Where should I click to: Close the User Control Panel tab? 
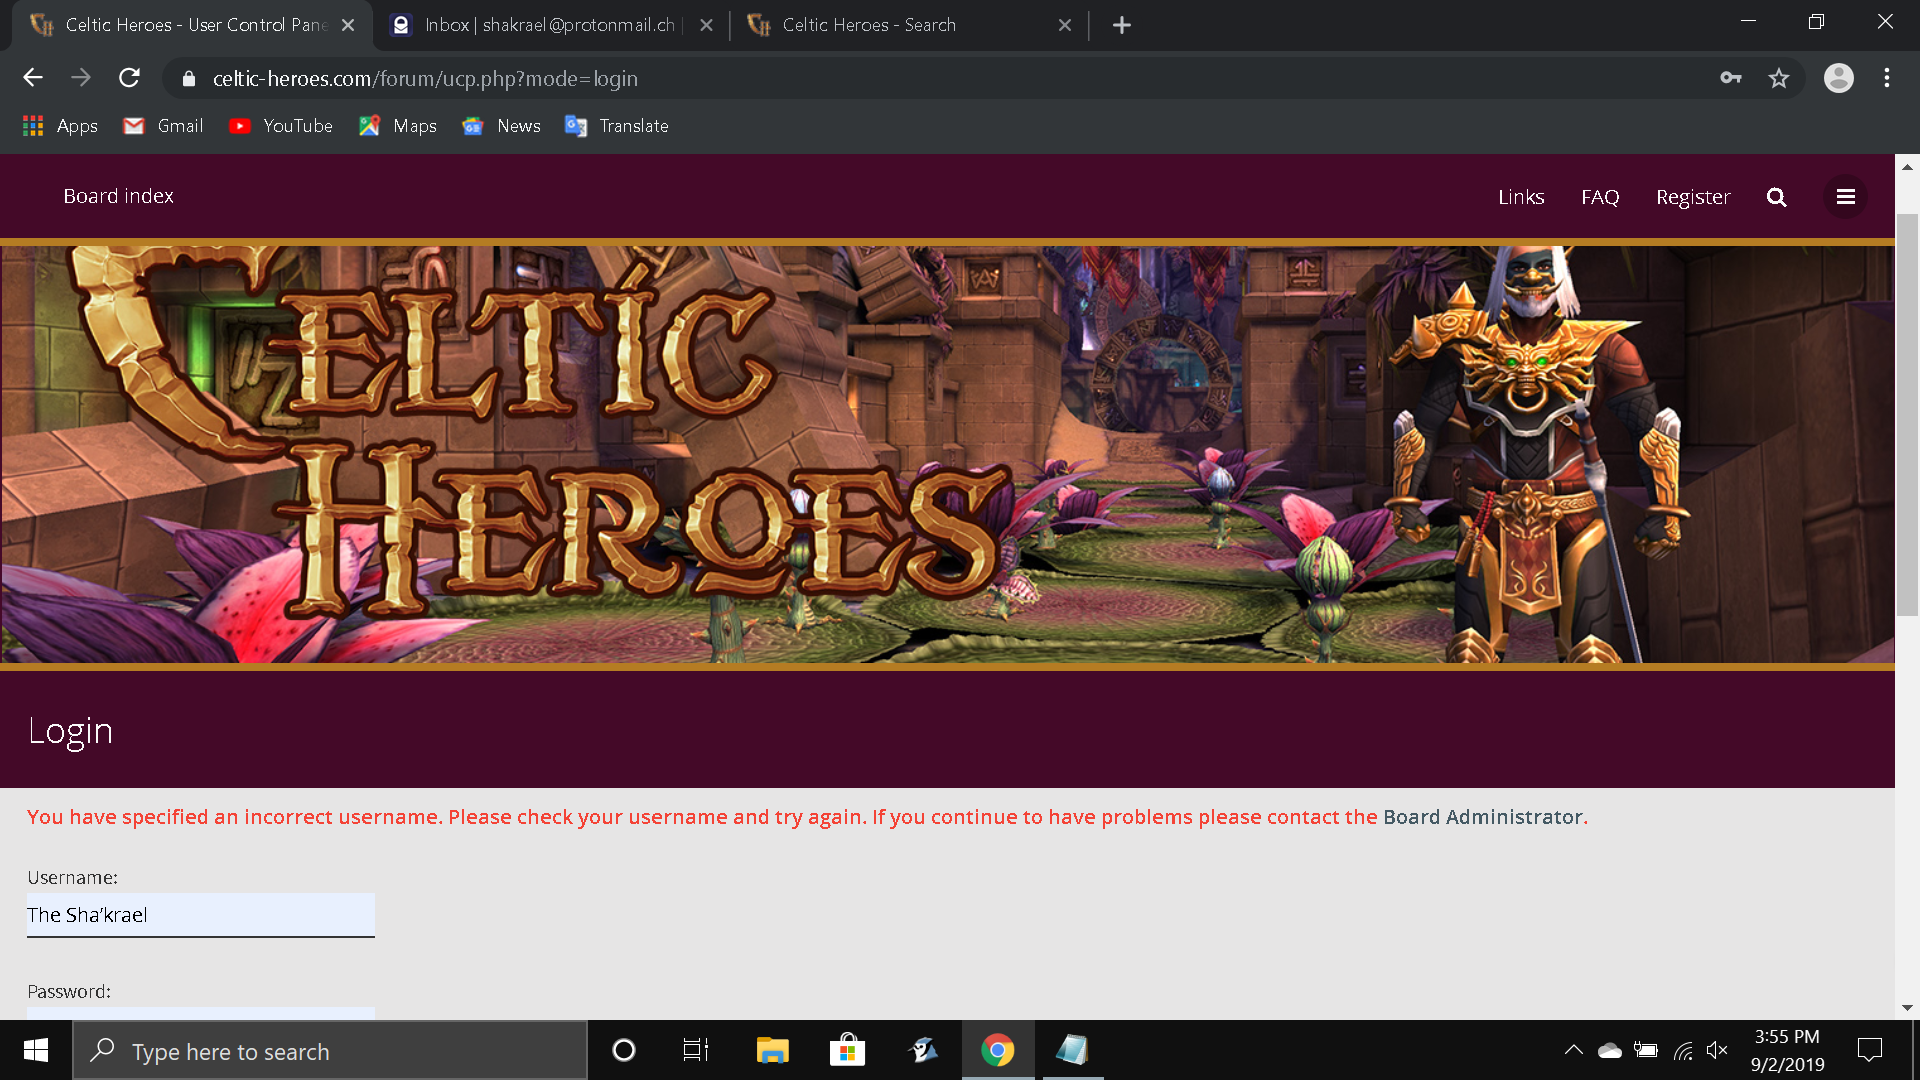(x=348, y=25)
